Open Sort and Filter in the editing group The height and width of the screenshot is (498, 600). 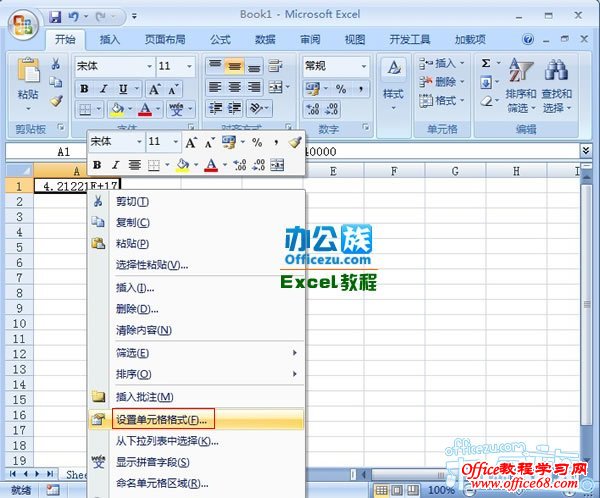click(x=520, y=86)
